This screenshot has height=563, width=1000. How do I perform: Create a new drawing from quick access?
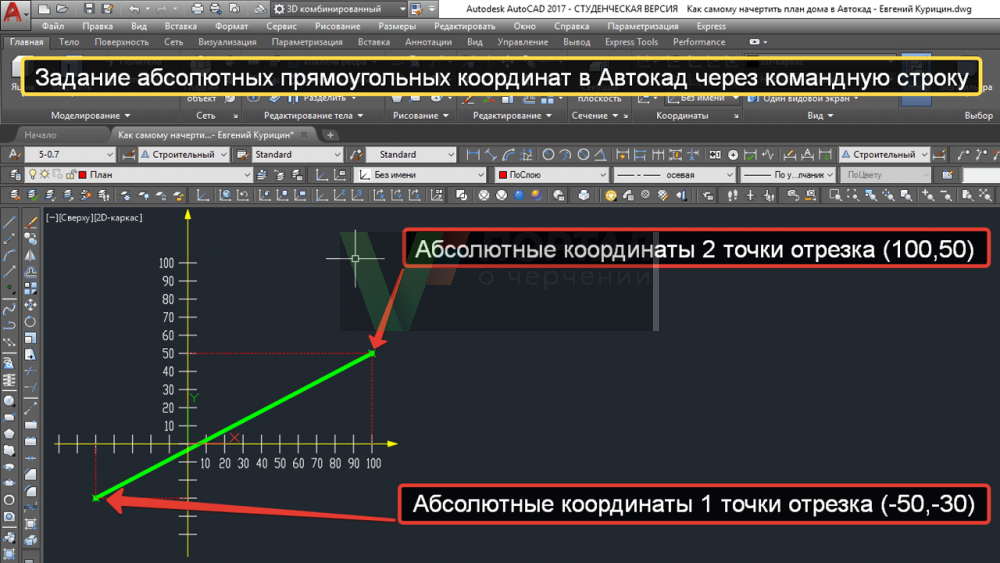click(x=44, y=9)
